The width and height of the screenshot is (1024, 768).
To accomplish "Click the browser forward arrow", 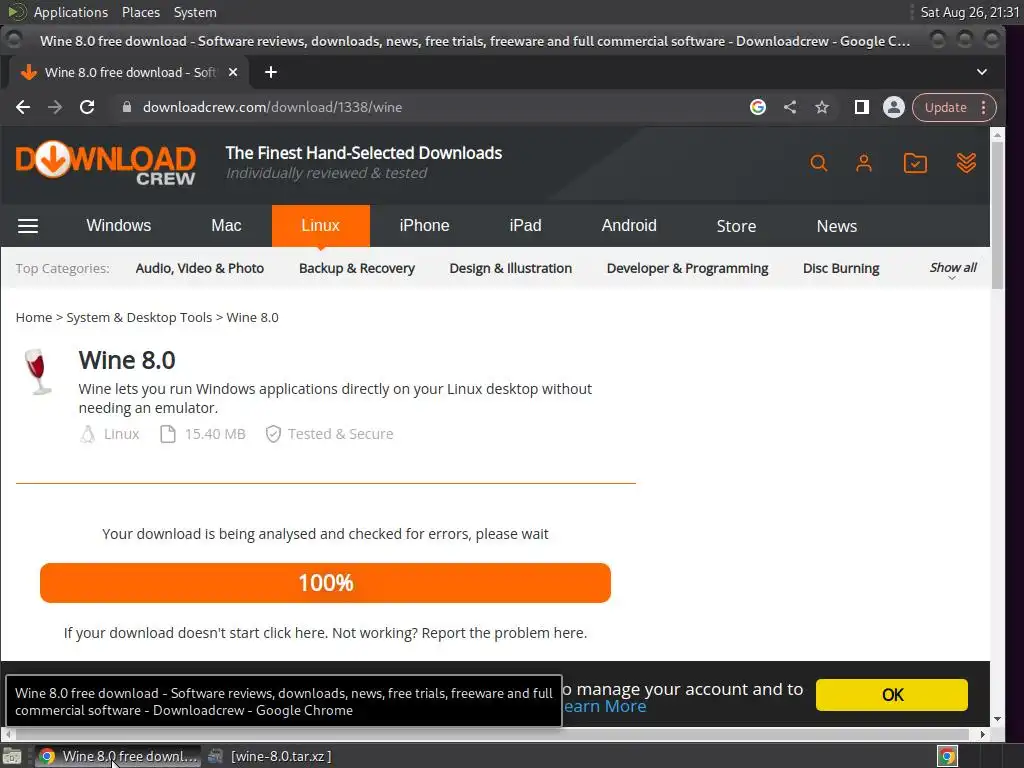I will [55, 107].
